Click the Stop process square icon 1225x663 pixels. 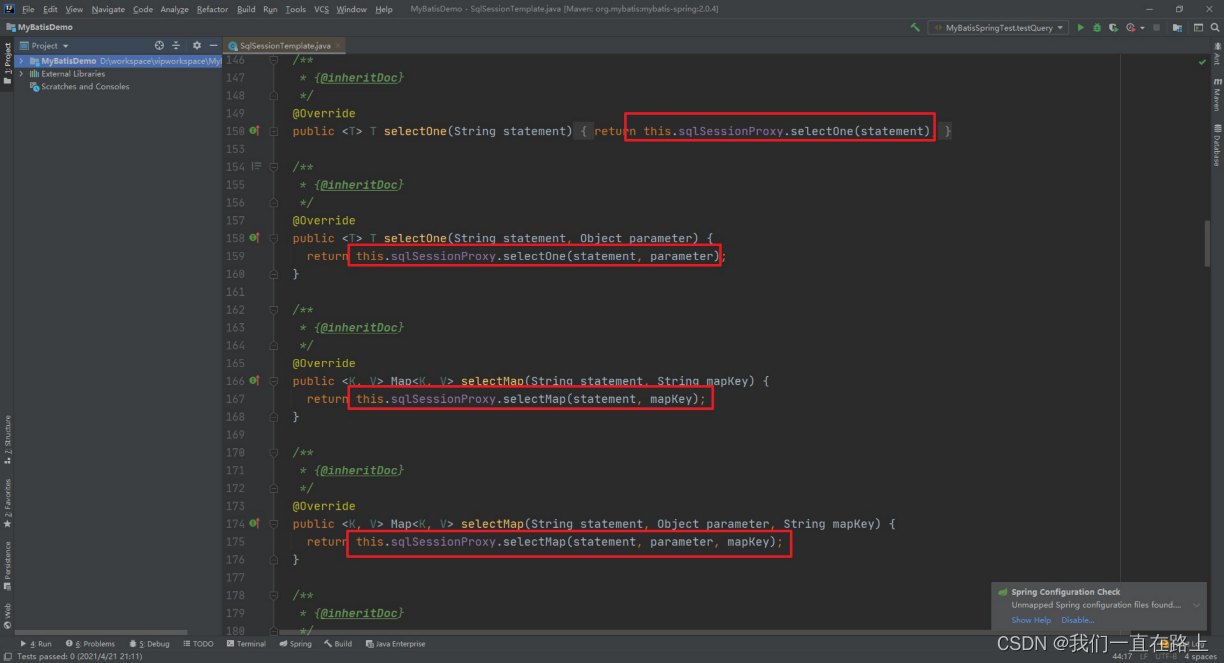(1156, 28)
